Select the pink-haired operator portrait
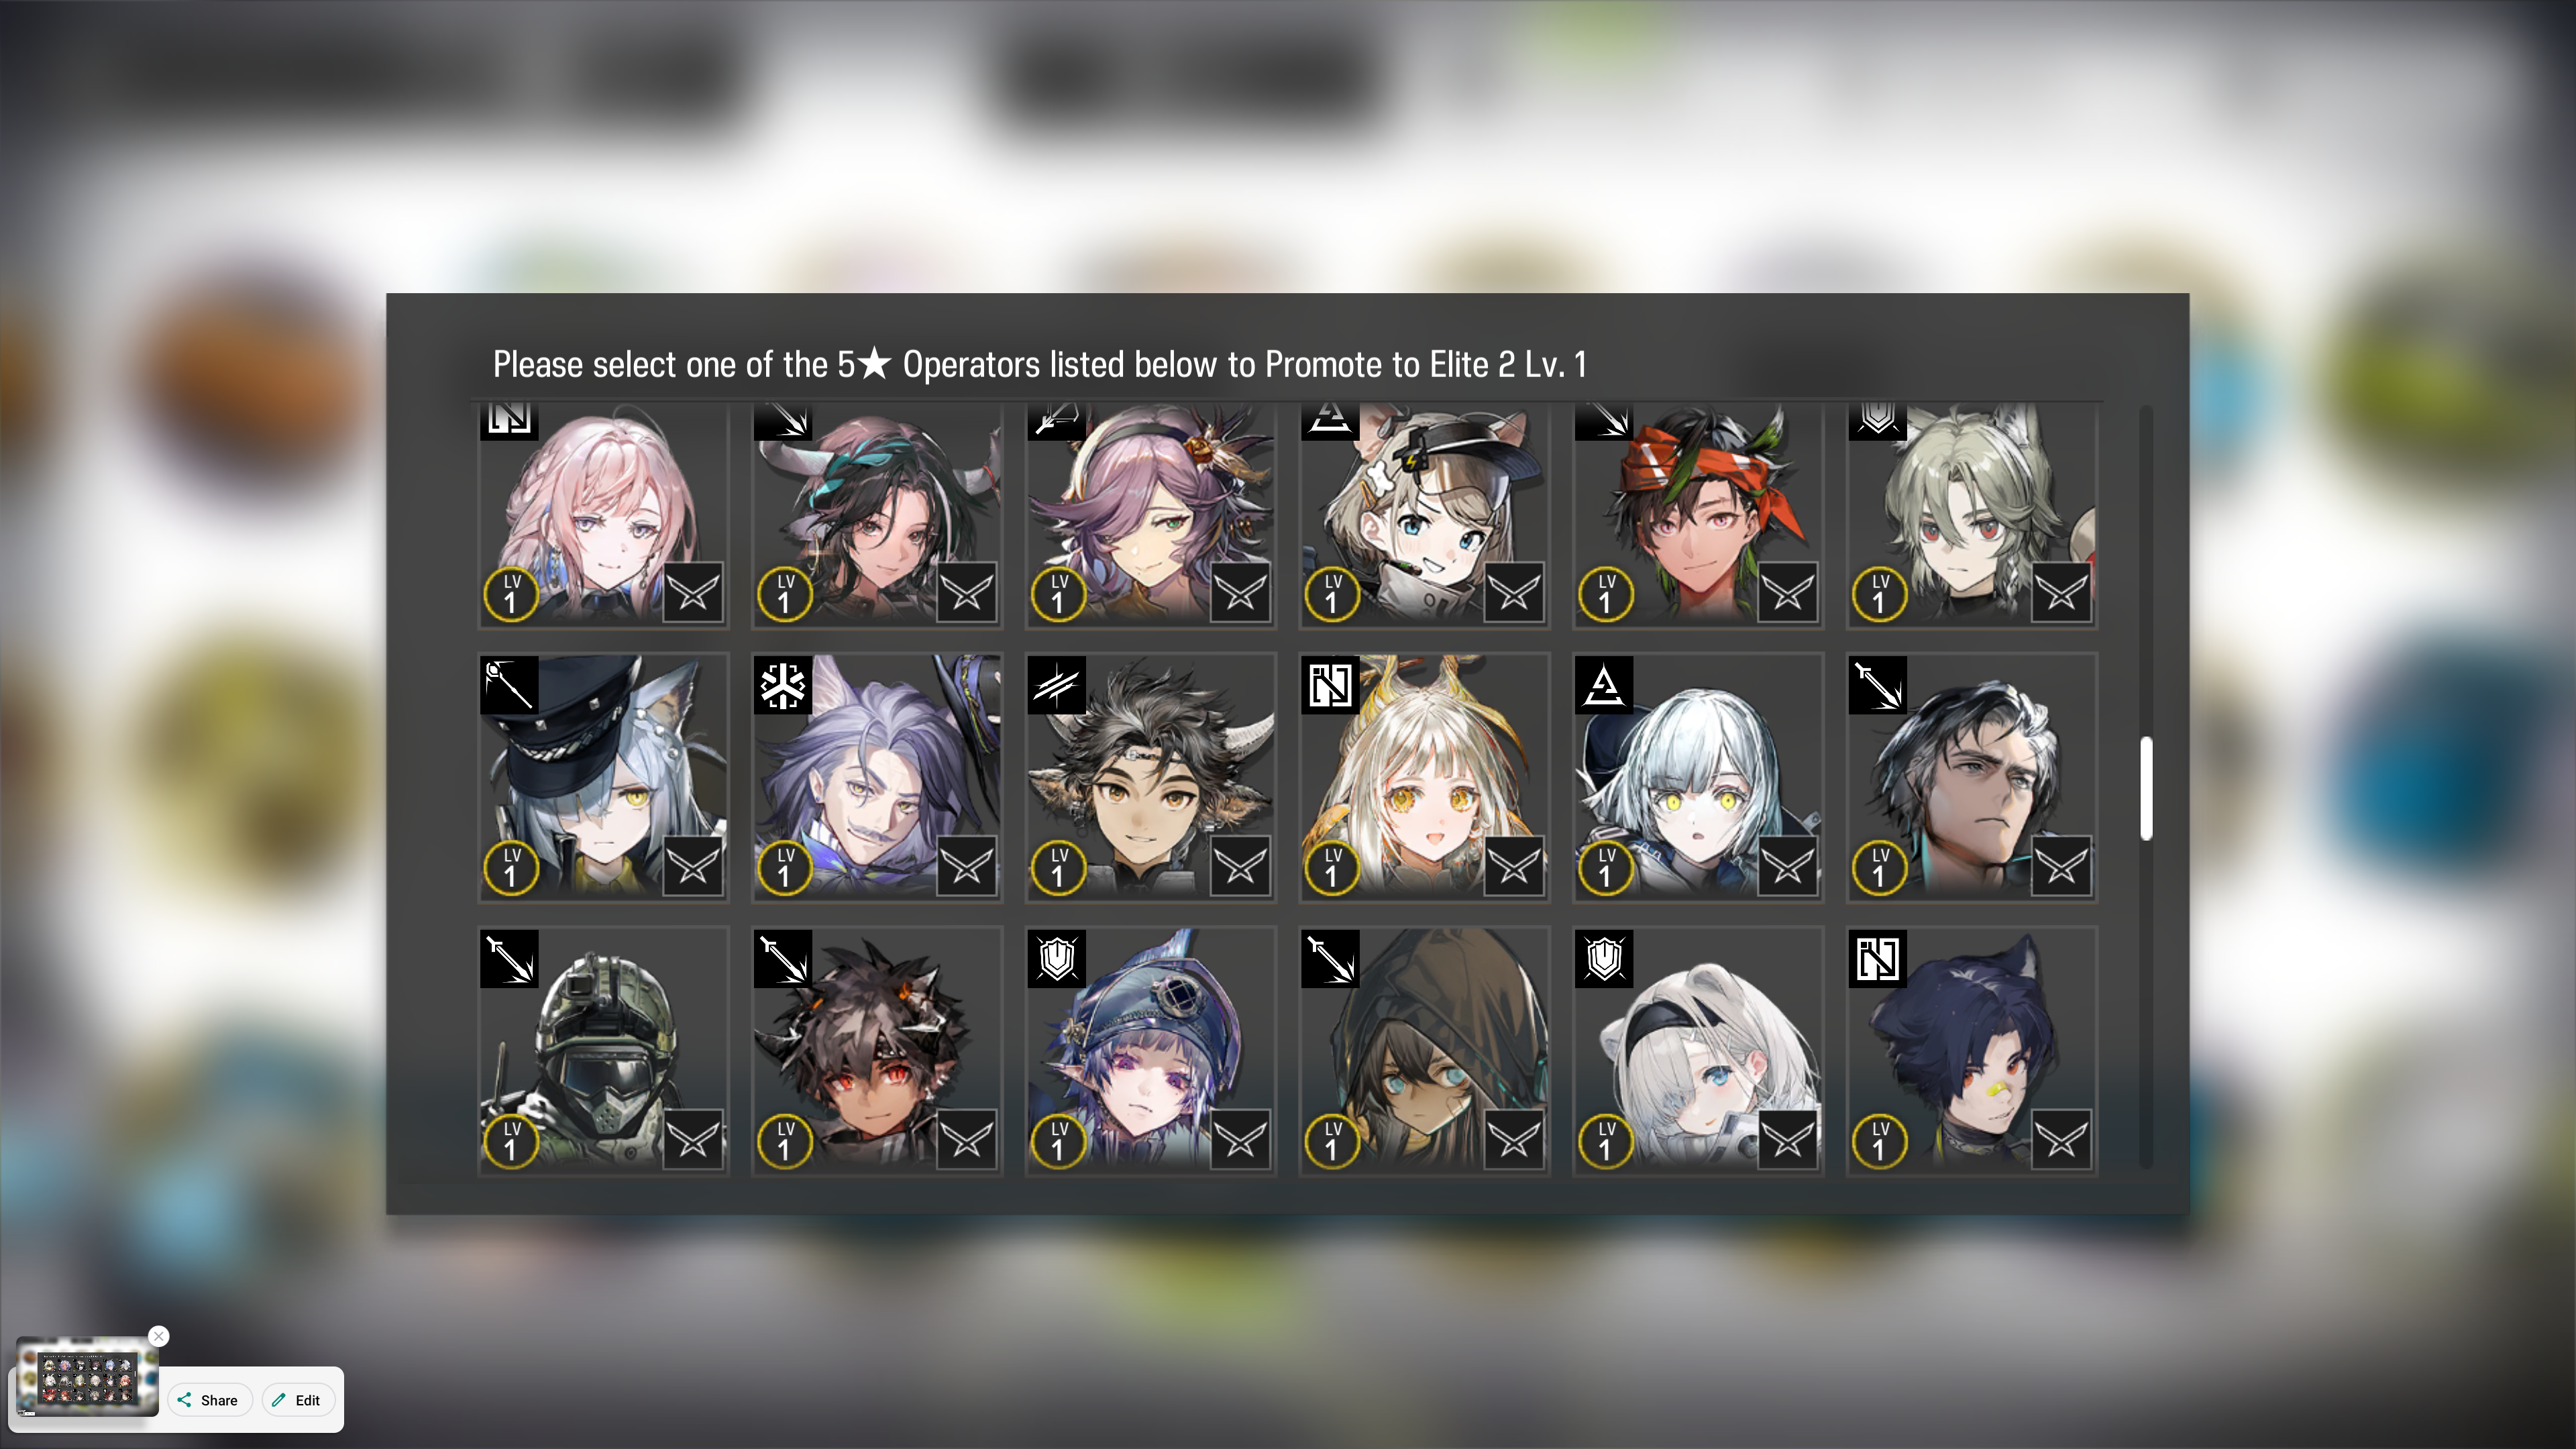2576x1449 pixels. click(x=603, y=514)
